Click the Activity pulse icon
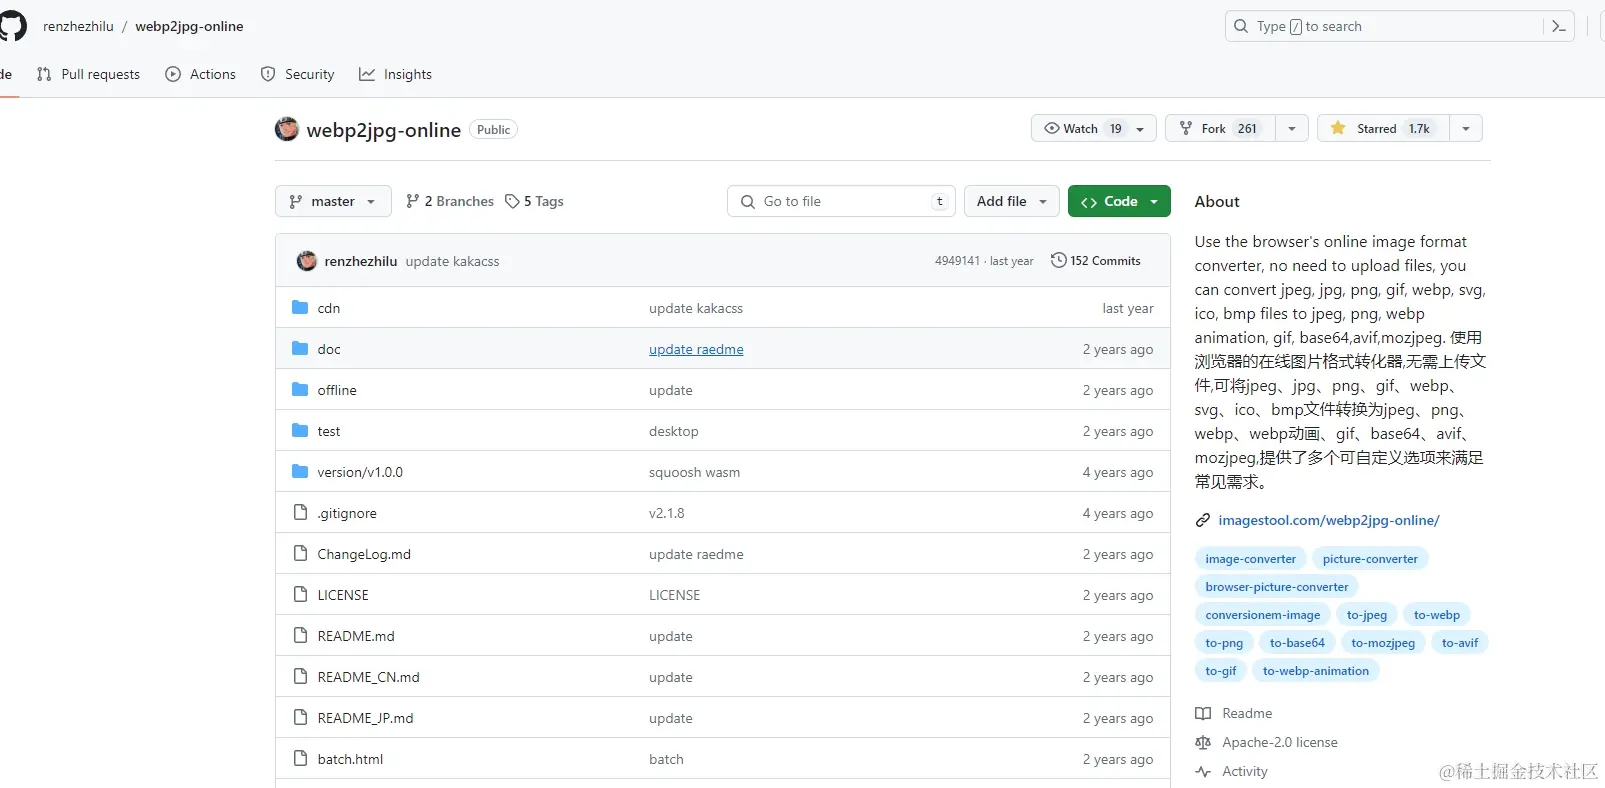The image size is (1605, 788). 1203,771
